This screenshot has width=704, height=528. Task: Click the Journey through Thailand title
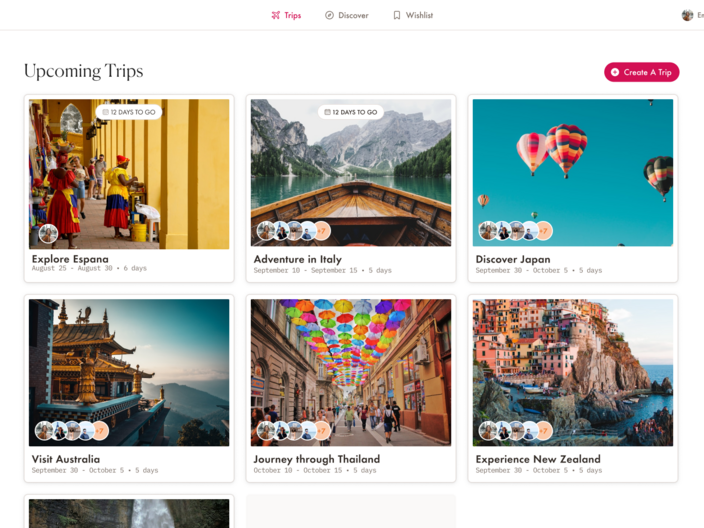[x=317, y=459]
